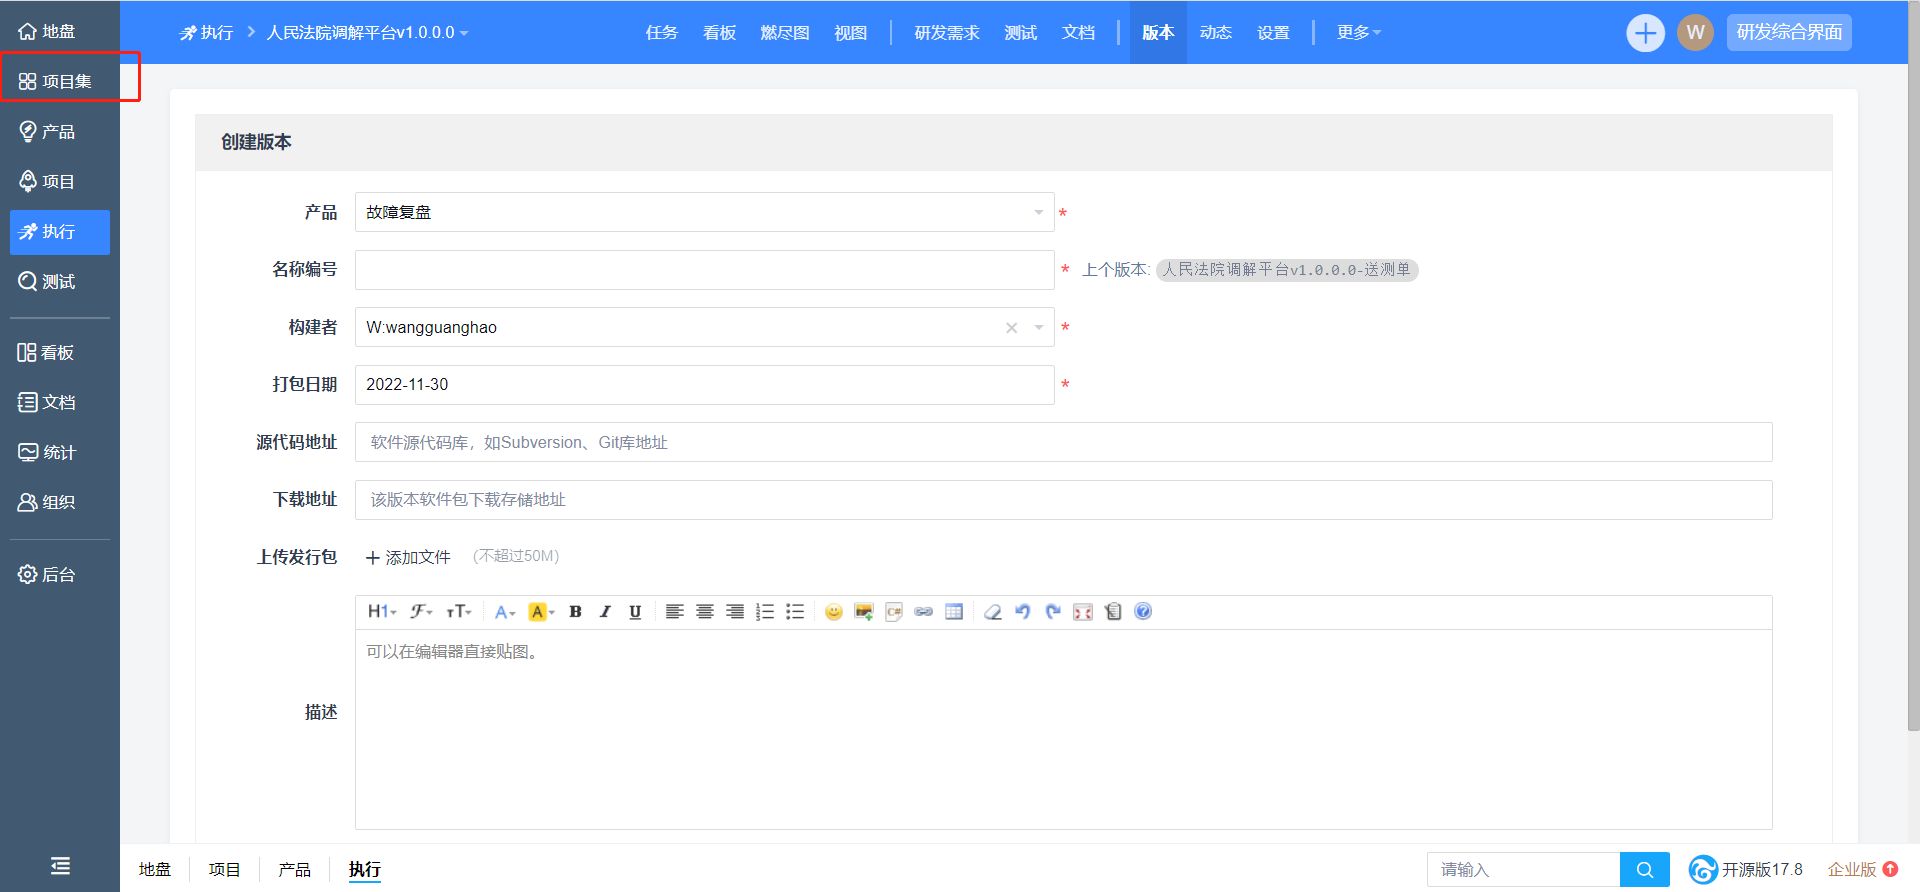
Task: Open the 产品 product dropdown
Action: [704, 212]
